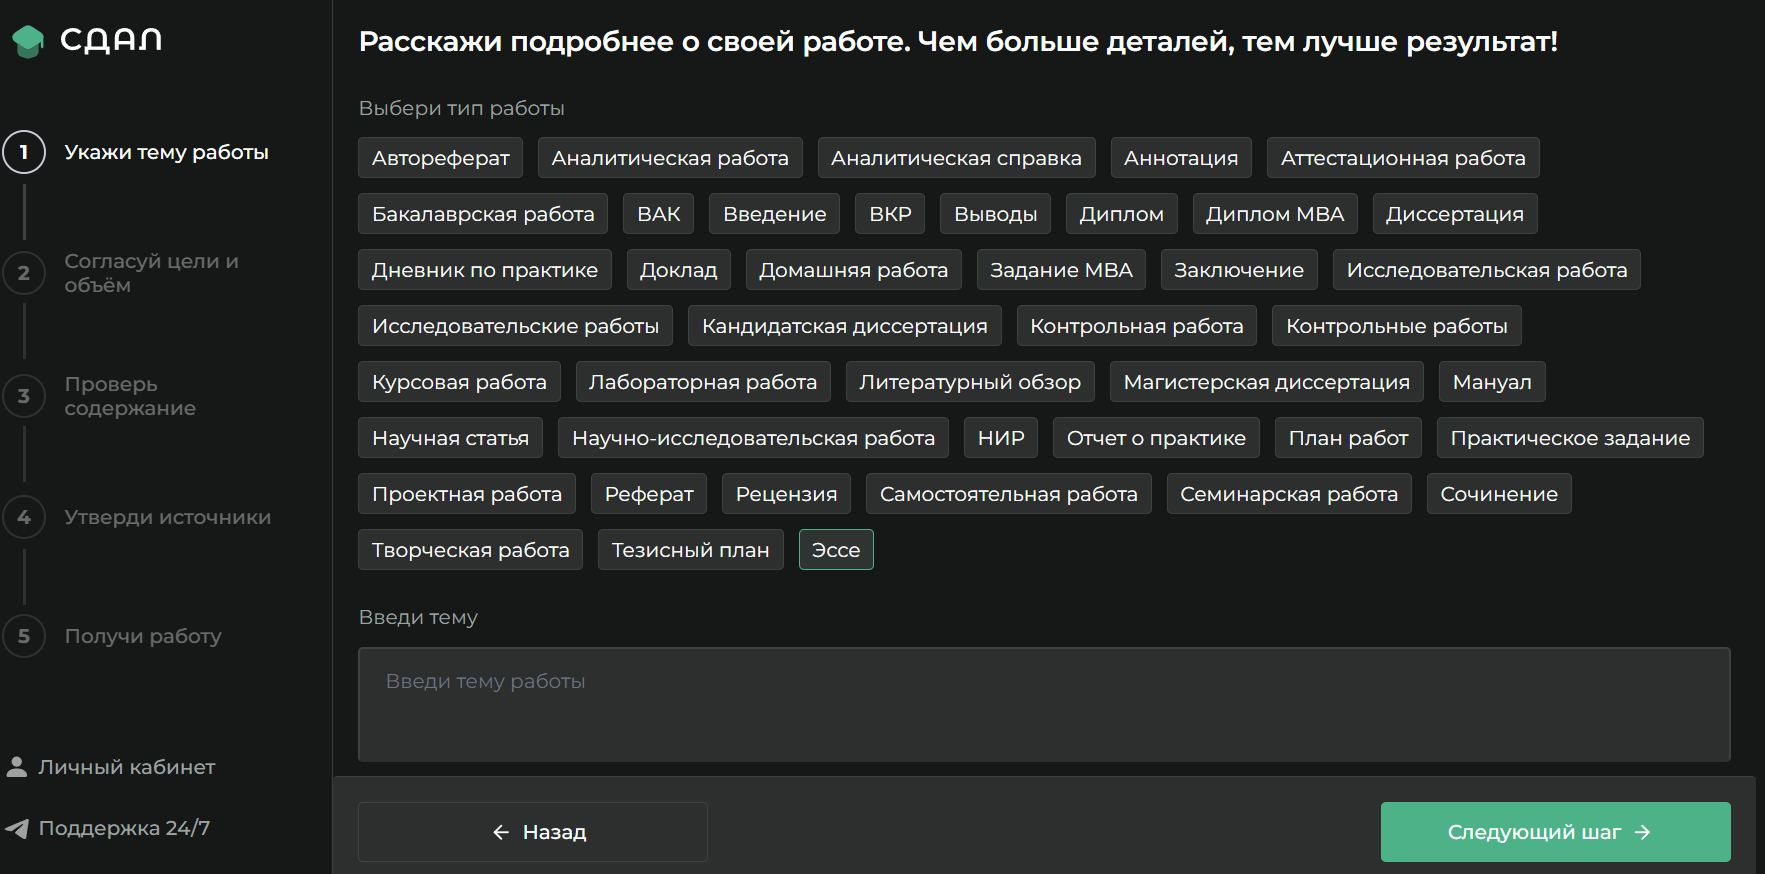Click the step 2 circle icon
This screenshot has height=874, width=1765.
(x=24, y=273)
